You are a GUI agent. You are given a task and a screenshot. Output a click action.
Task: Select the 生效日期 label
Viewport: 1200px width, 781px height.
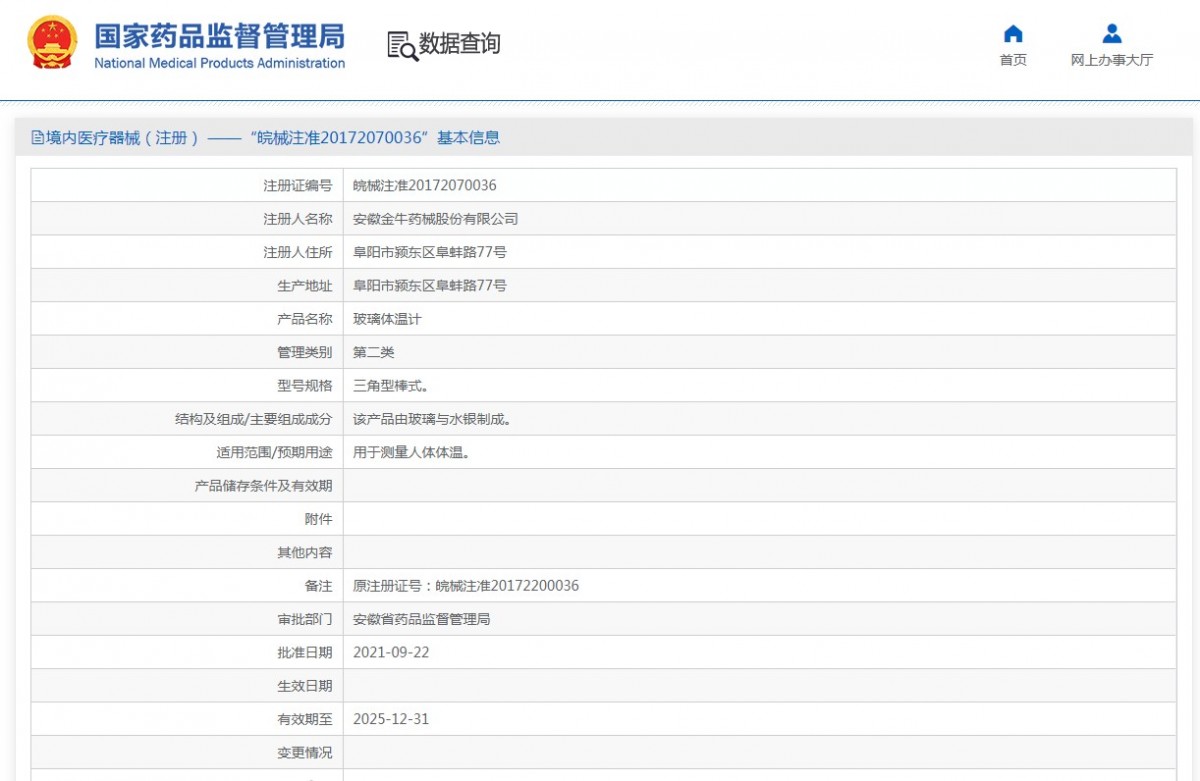[x=304, y=686]
